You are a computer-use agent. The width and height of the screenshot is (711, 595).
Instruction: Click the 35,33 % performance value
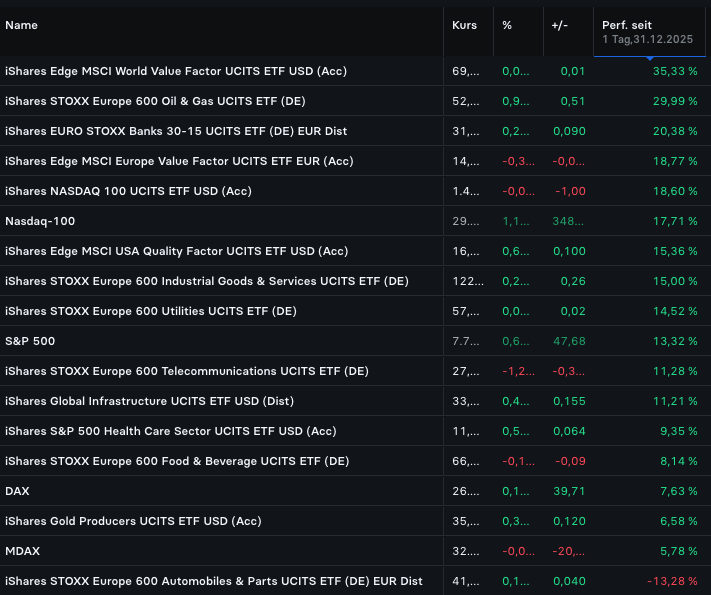click(x=675, y=71)
